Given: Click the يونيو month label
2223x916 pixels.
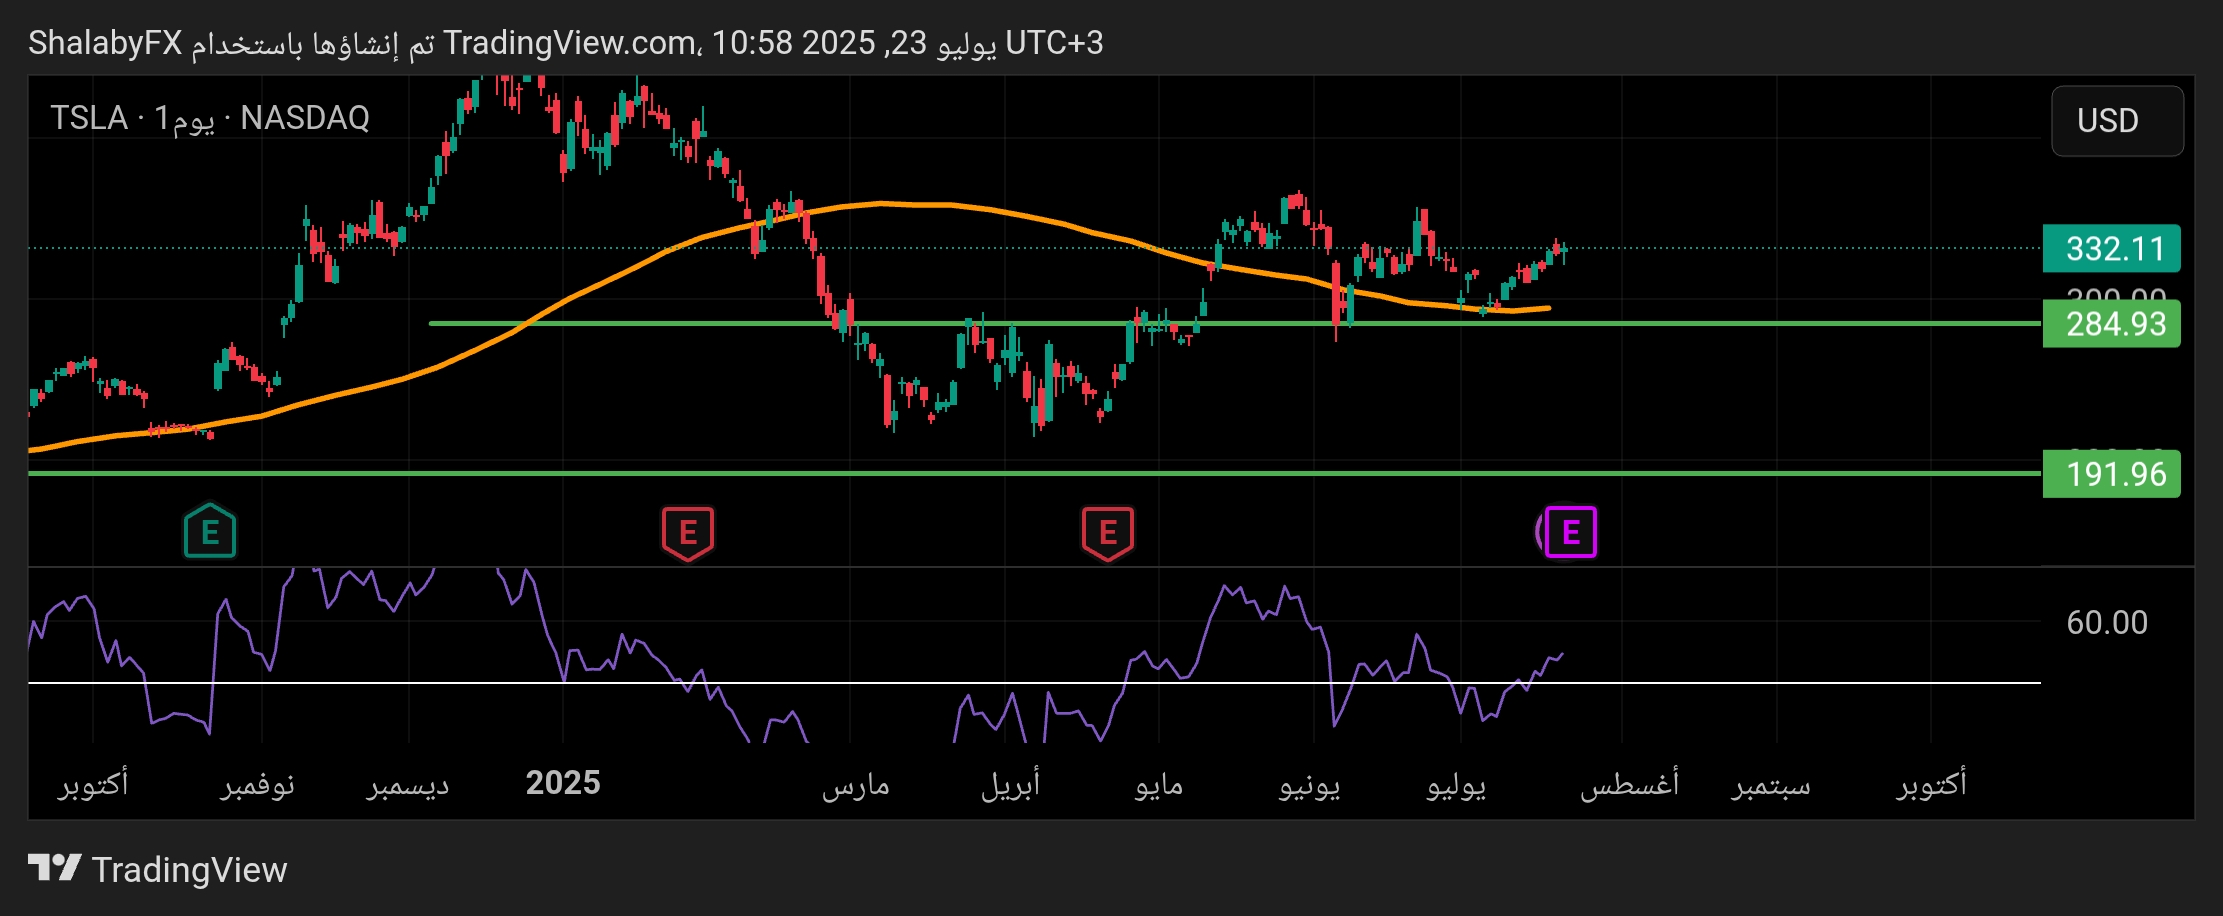Looking at the screenshot, I should (1309, 785).
